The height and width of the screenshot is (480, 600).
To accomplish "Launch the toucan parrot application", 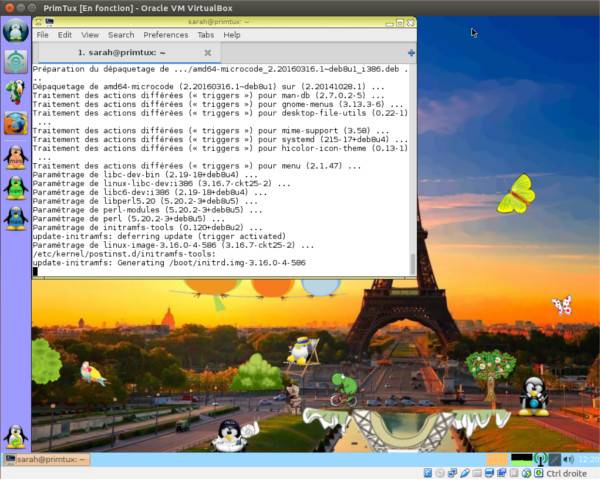I will tap(16, 92).
